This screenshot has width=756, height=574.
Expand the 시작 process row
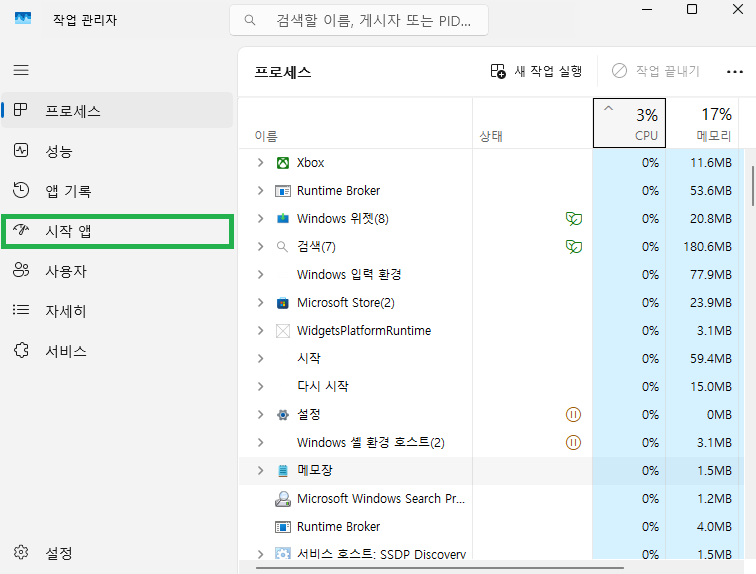260,359
